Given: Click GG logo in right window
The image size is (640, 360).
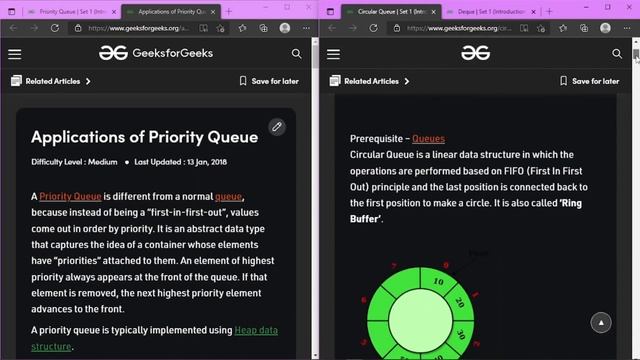Looking at the screenshot, I should 476,53.
